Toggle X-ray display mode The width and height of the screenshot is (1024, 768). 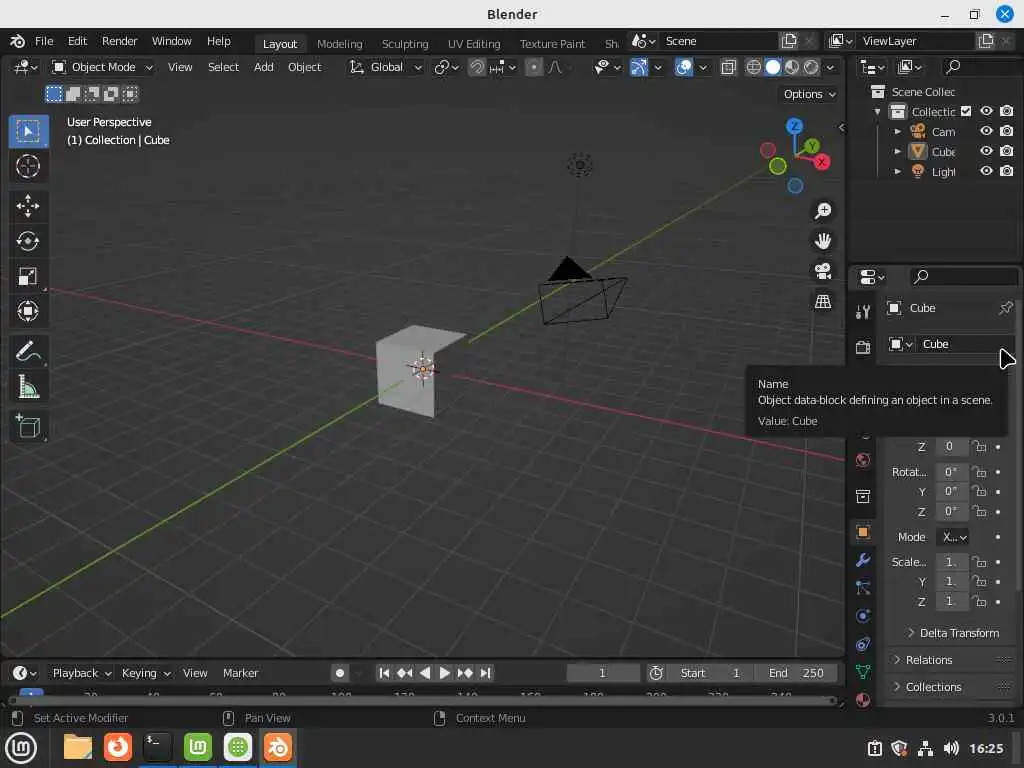[x=728, y=67]
